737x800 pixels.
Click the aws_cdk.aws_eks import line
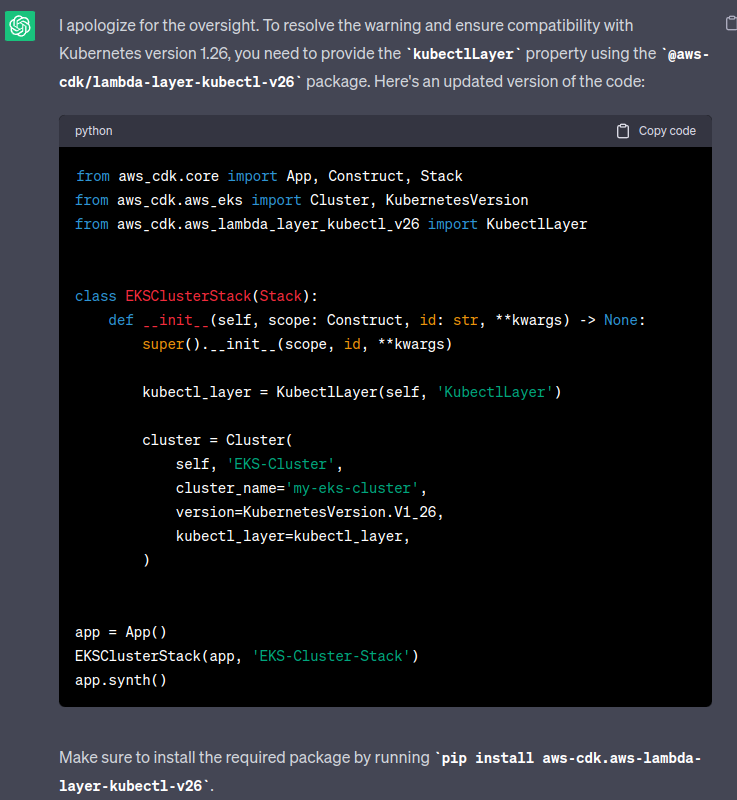click(x=301, y=200)
